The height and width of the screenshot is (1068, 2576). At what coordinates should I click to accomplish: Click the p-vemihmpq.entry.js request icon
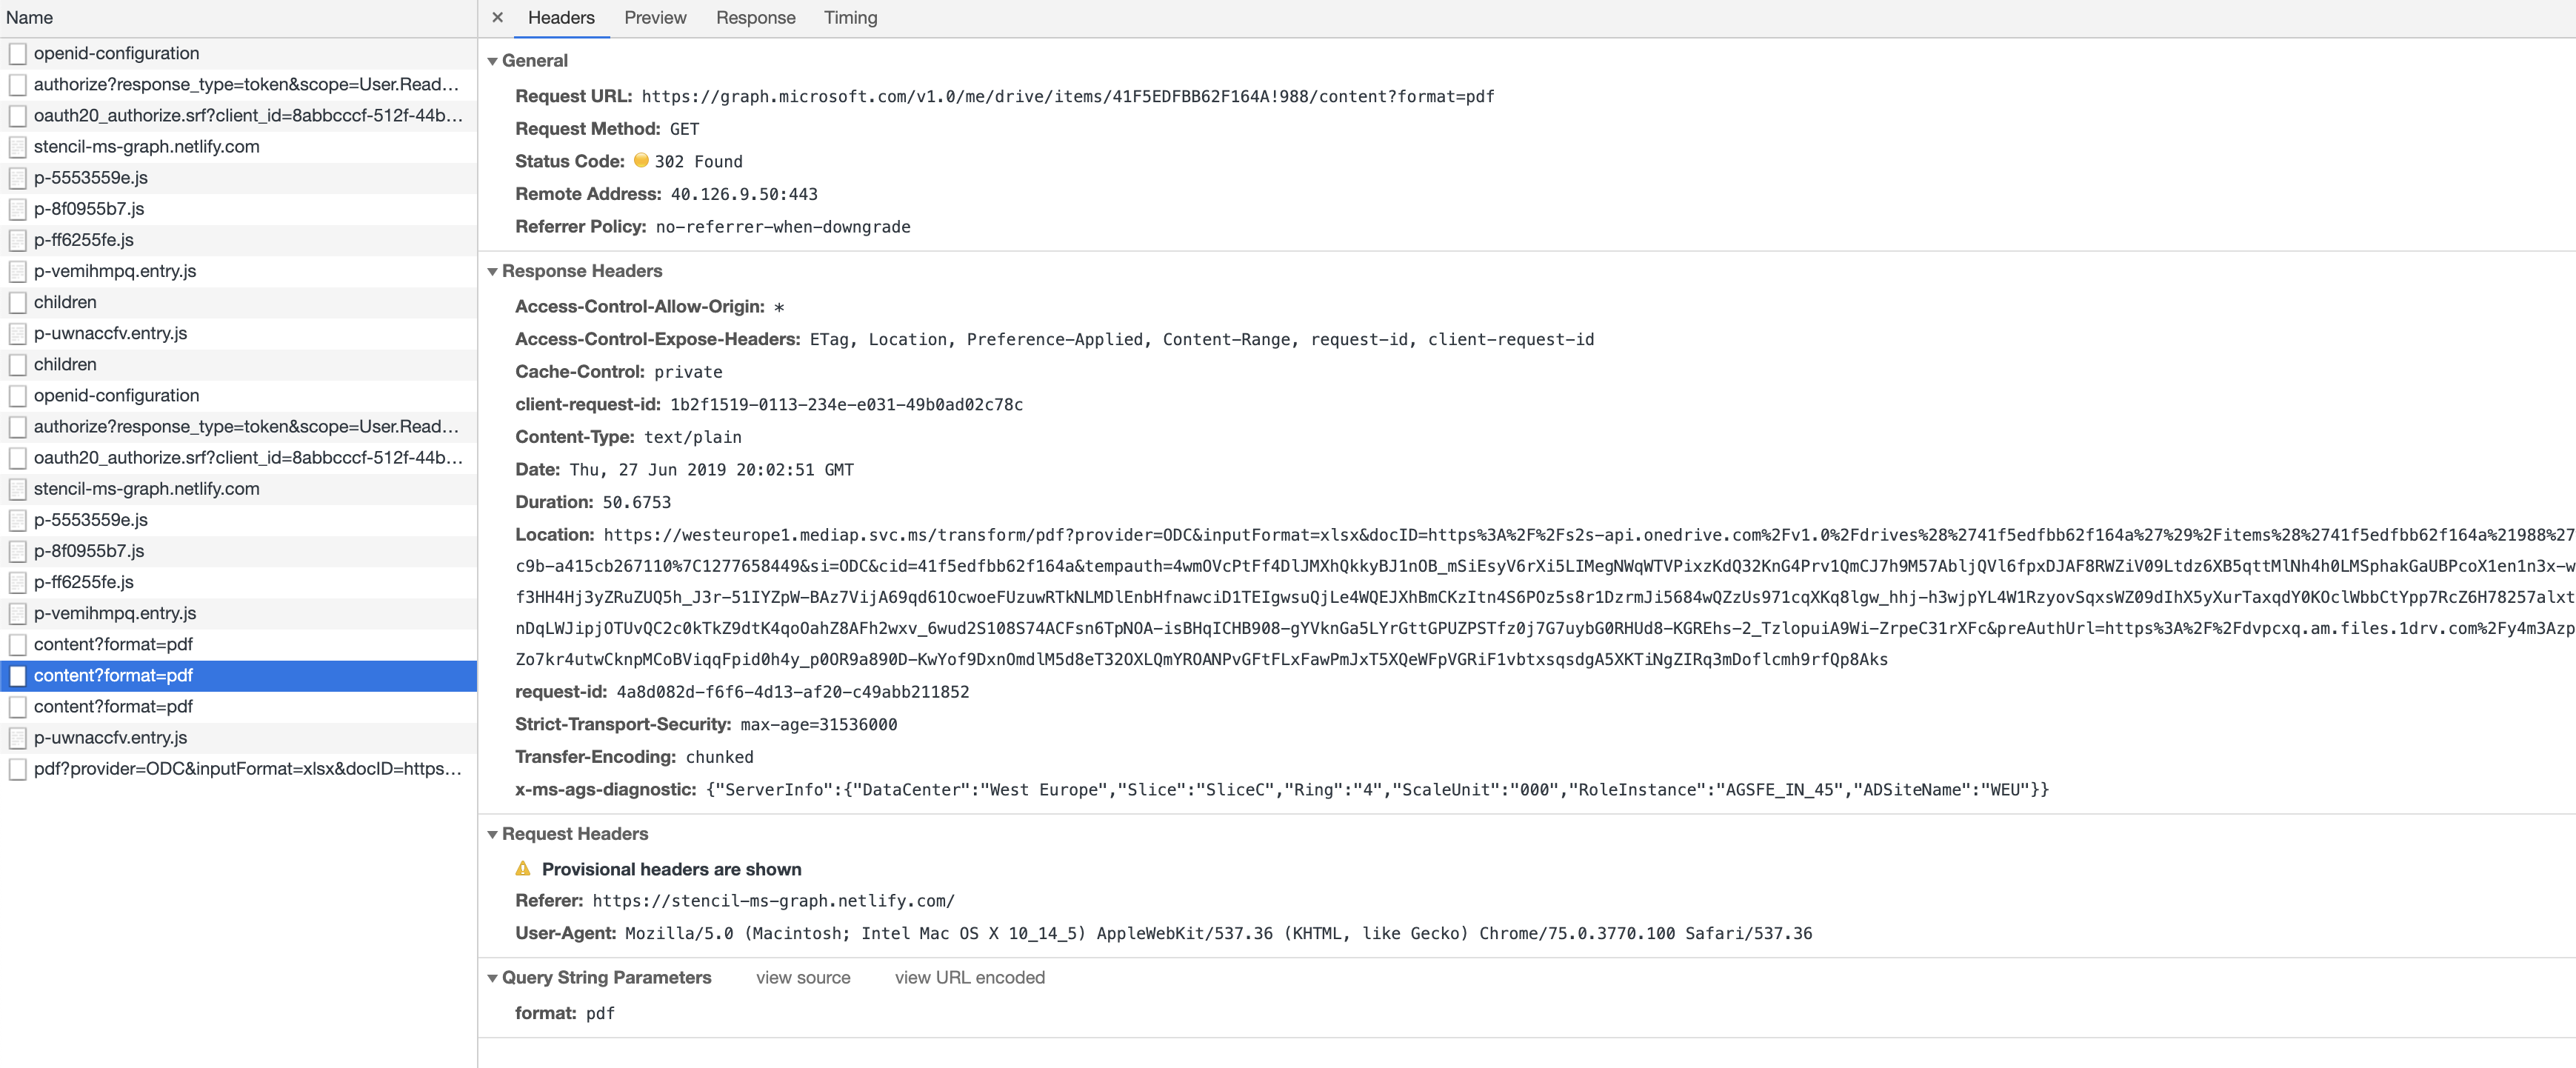coord(17,271)
